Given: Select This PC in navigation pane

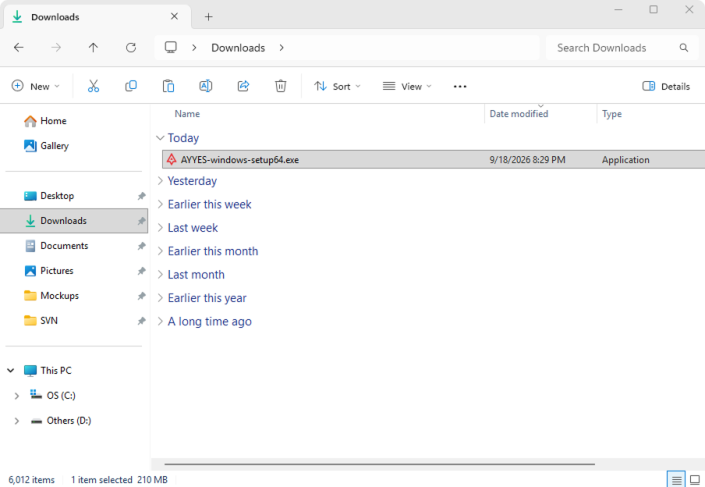Looking at the screenshot, I should [x=48, y=371].
